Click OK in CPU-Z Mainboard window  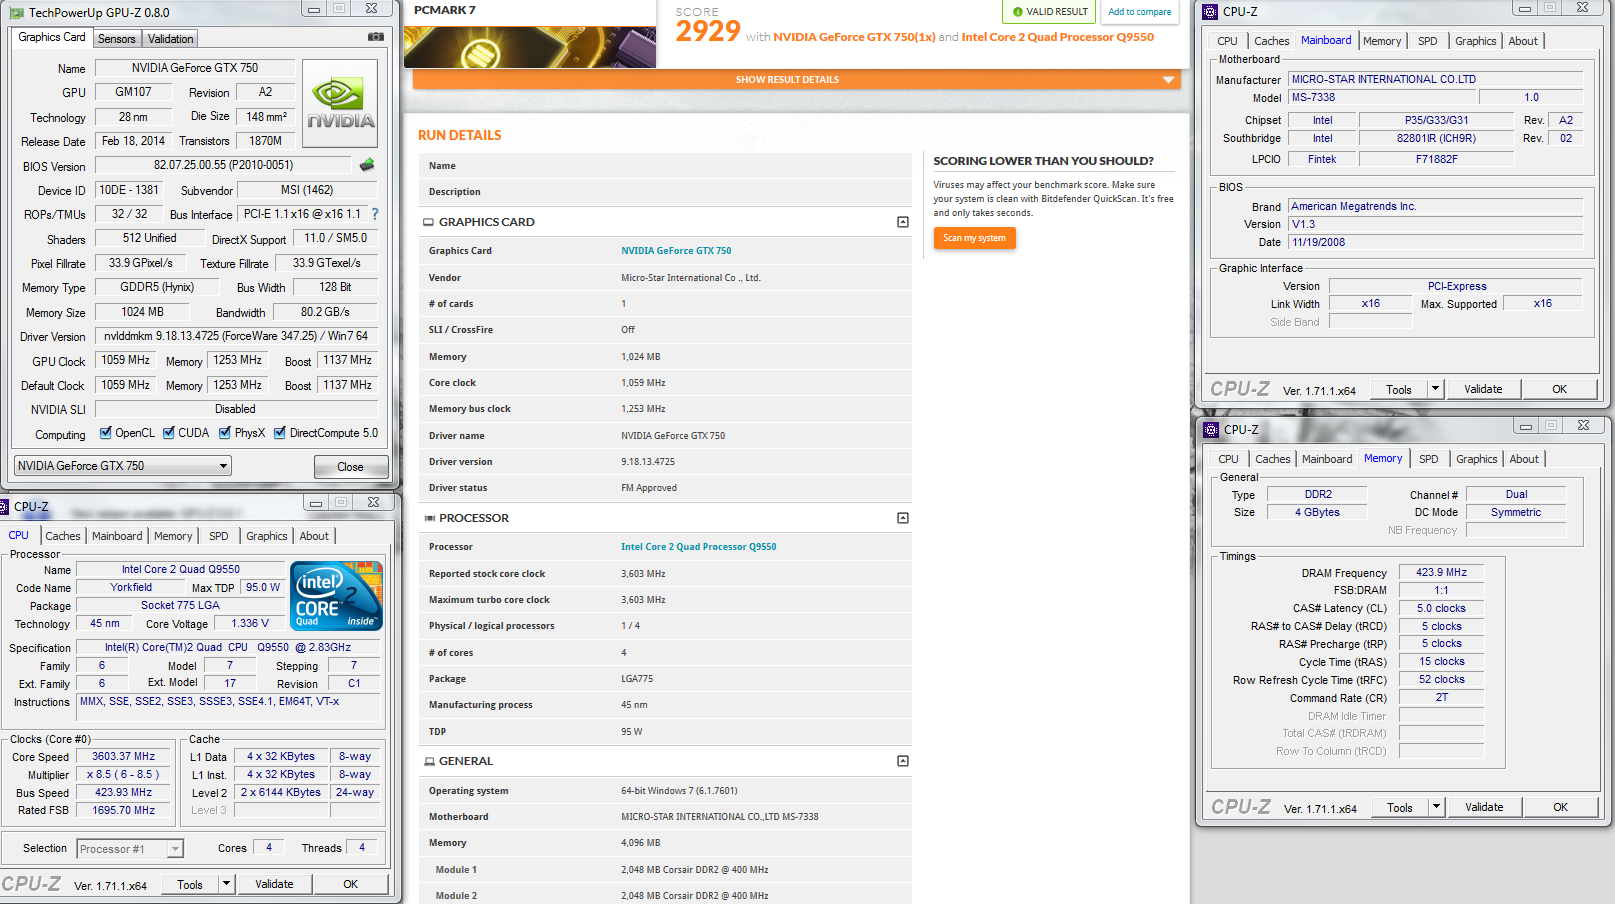click(1560, 389)
